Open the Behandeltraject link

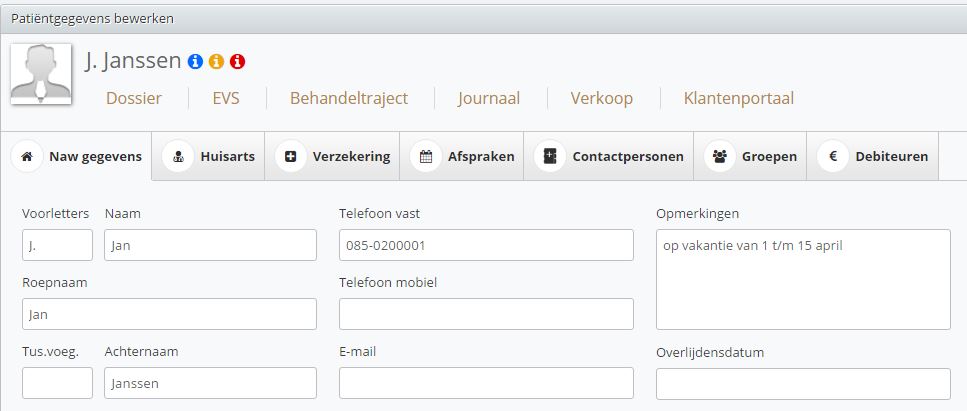click(x=349, y=98)
